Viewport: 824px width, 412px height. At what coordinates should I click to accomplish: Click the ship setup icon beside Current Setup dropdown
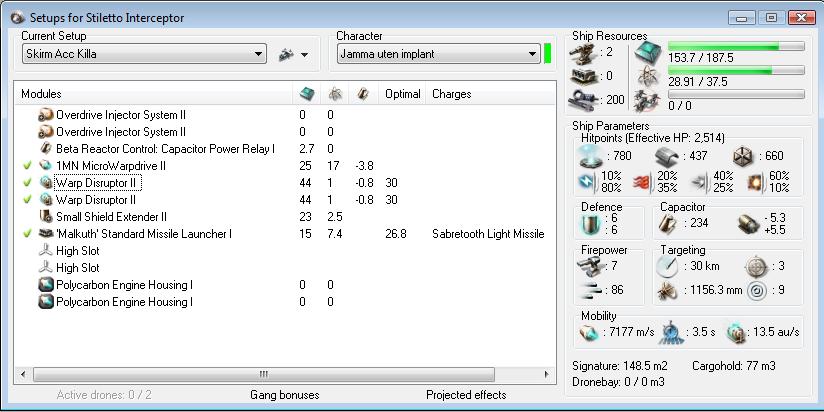point(286,54)
